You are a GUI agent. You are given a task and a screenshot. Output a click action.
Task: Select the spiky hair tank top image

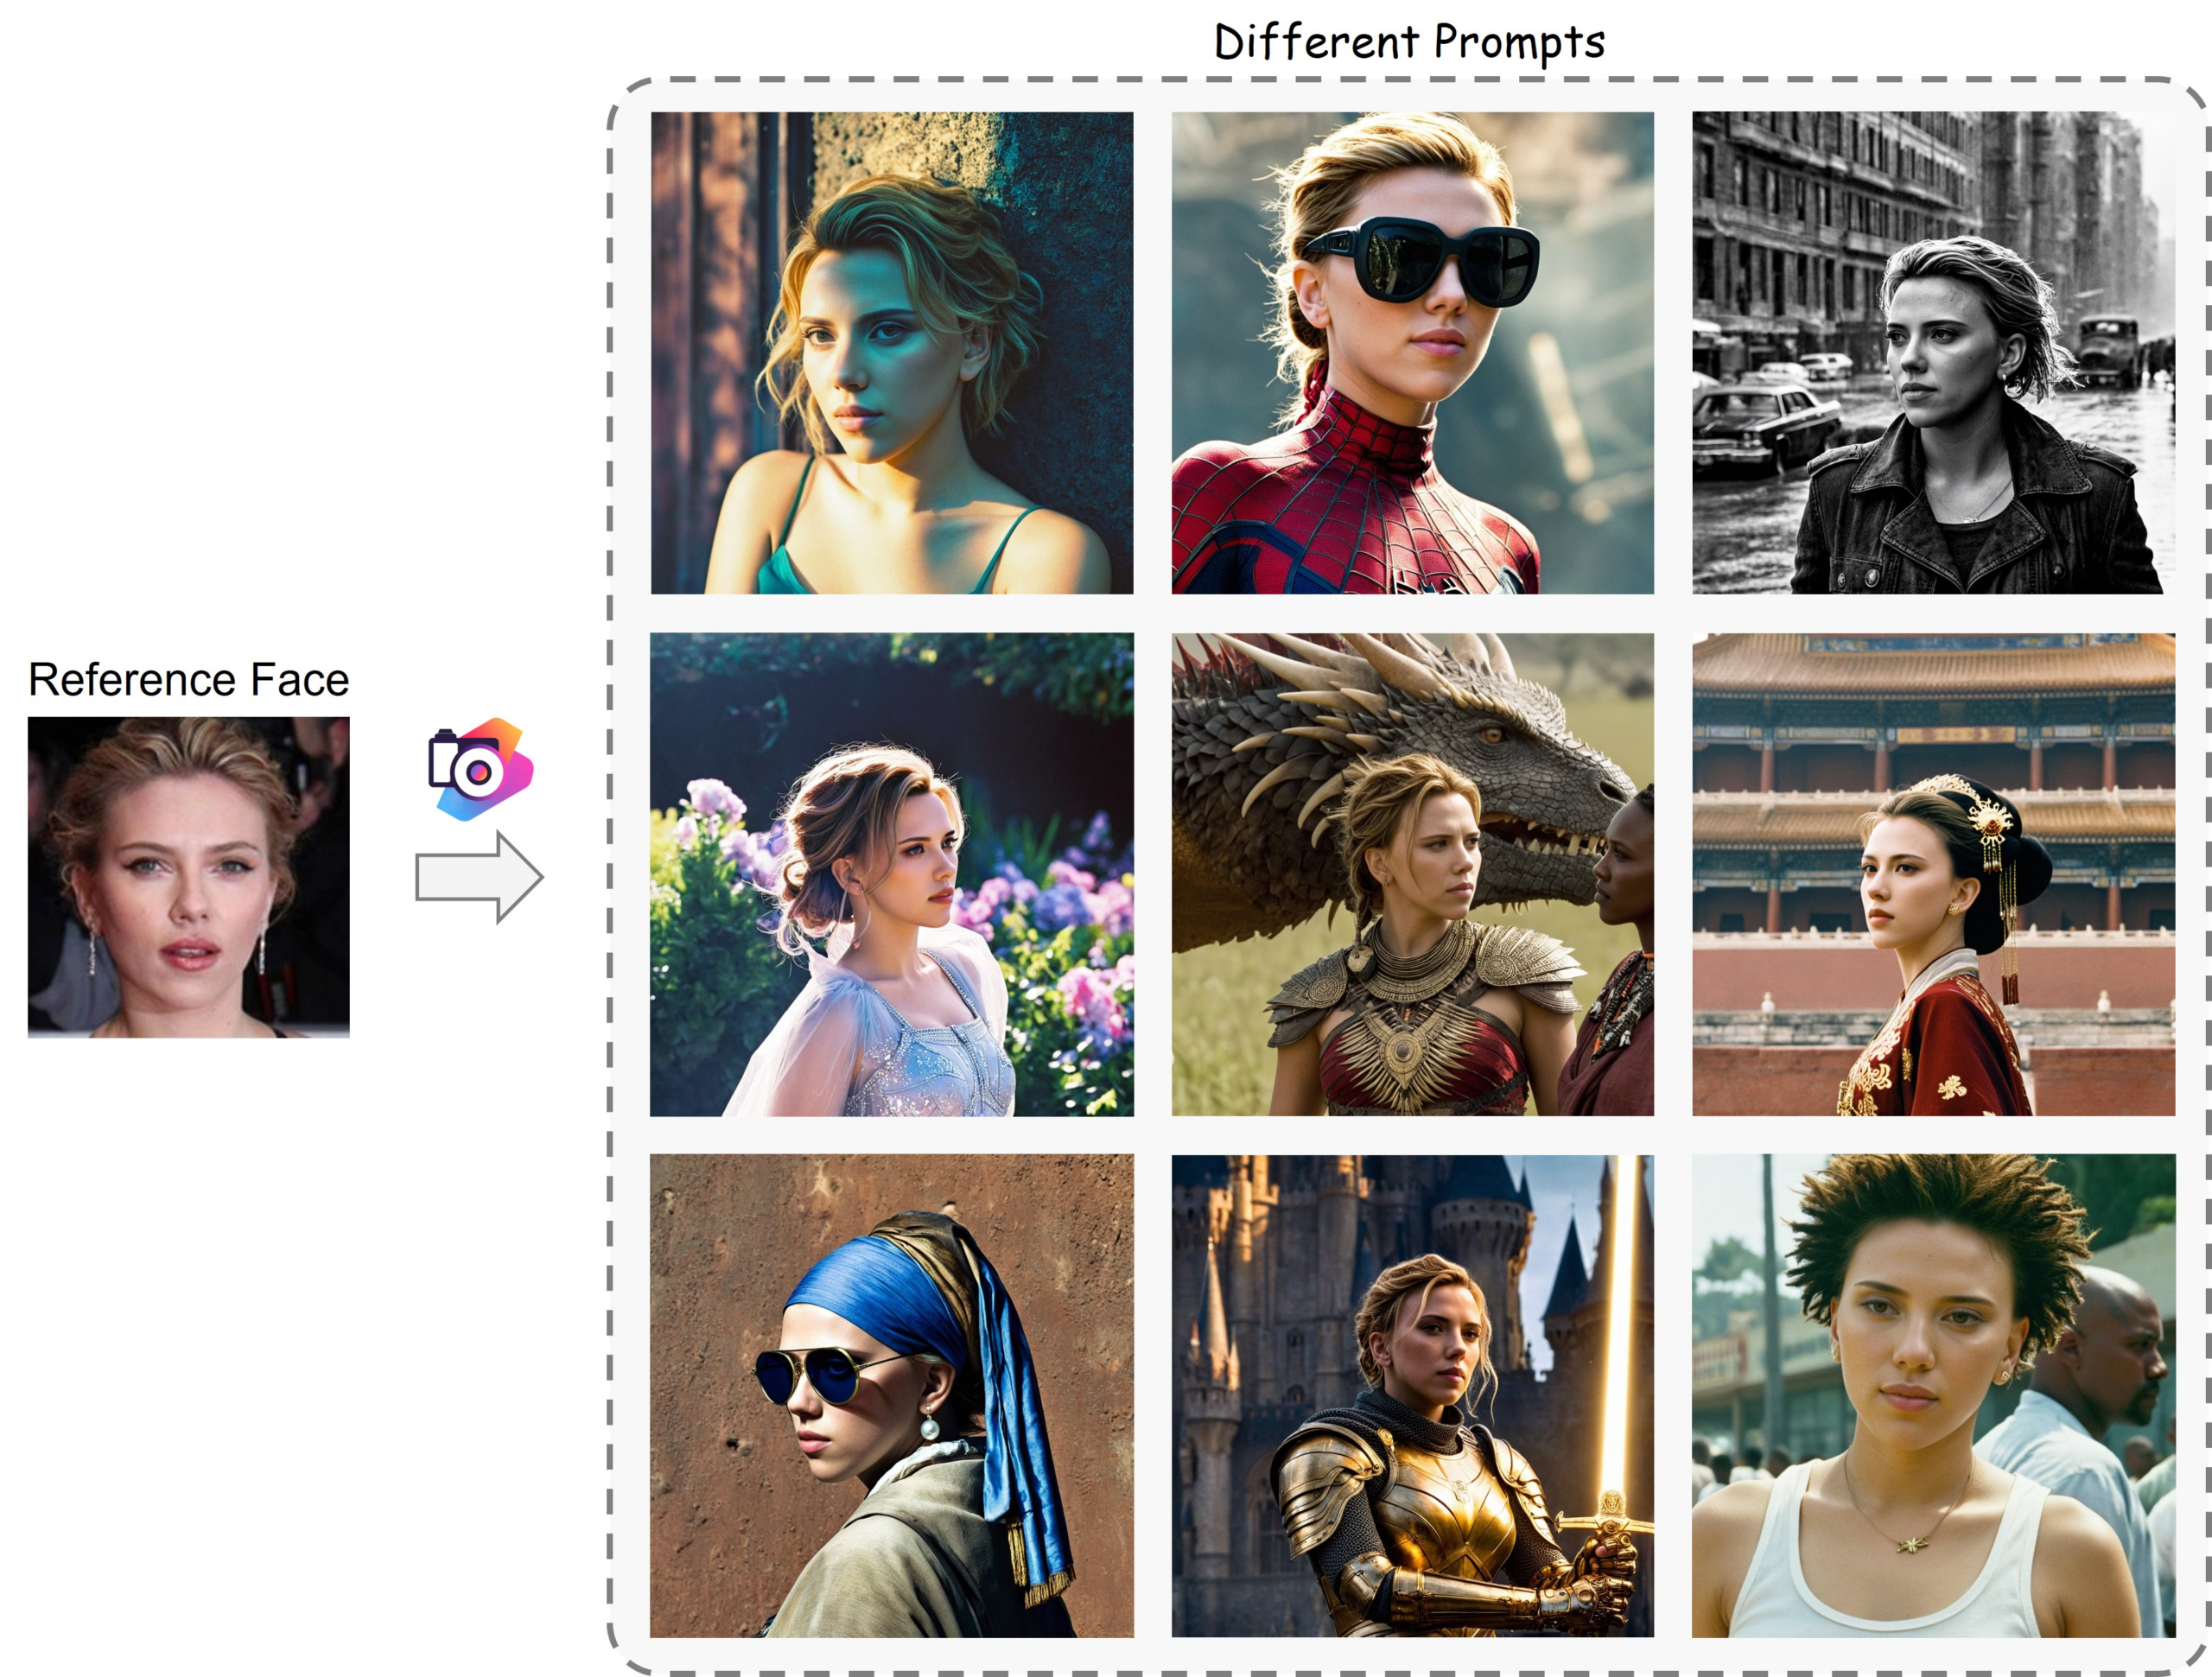1933,1396
